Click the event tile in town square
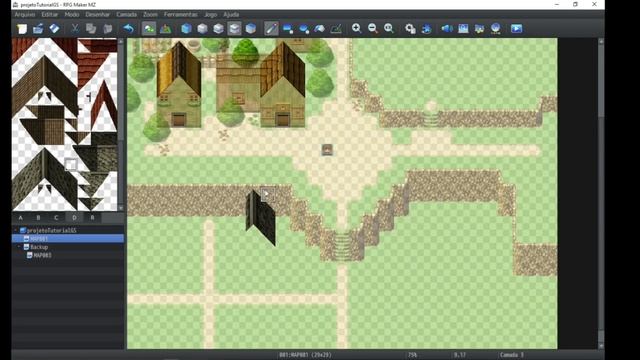The width and height of the screenshot is (640, 360). [327, 150]
